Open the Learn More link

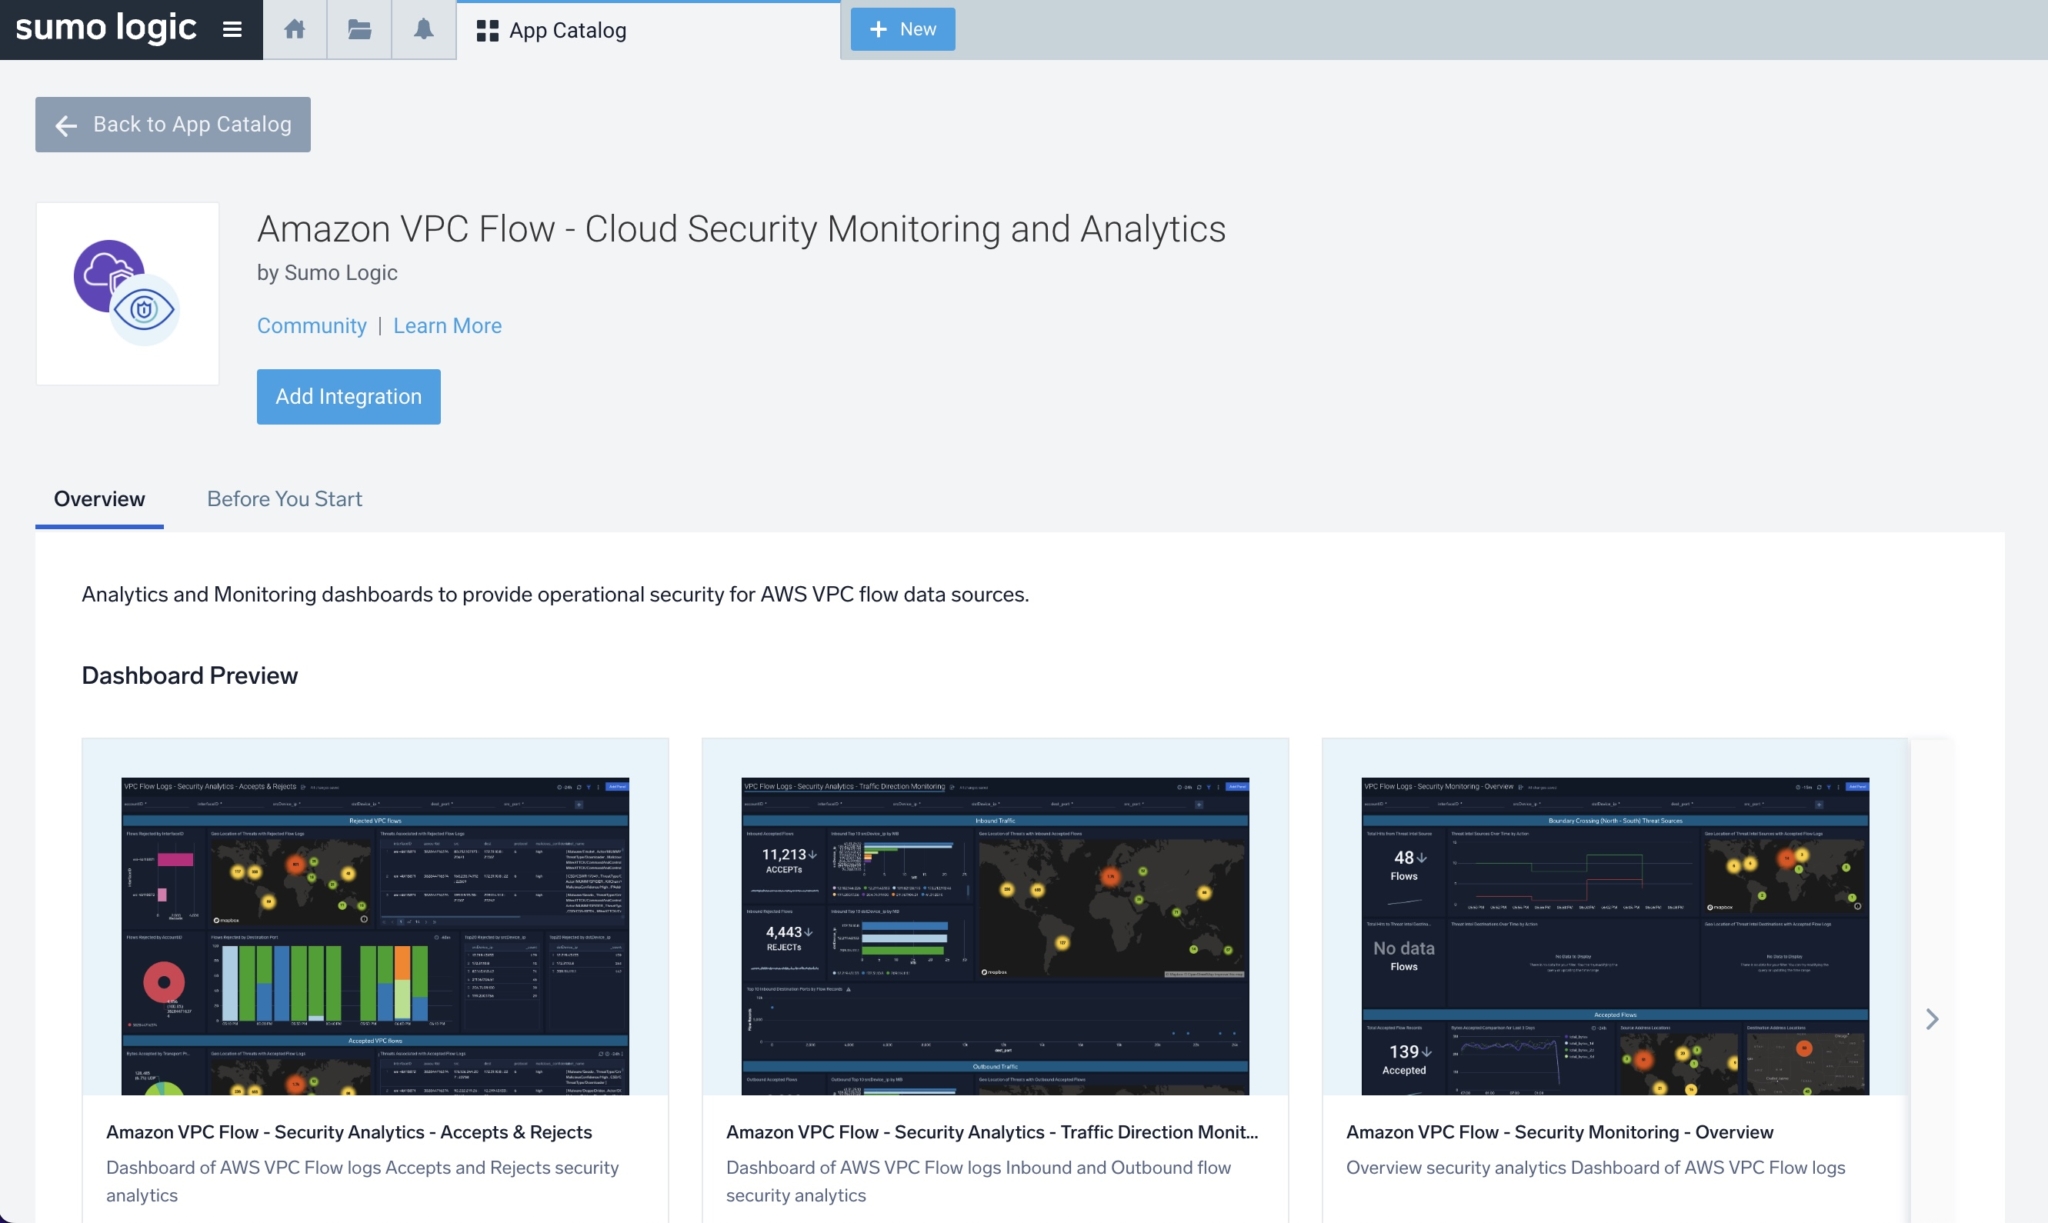pos(447,326)
